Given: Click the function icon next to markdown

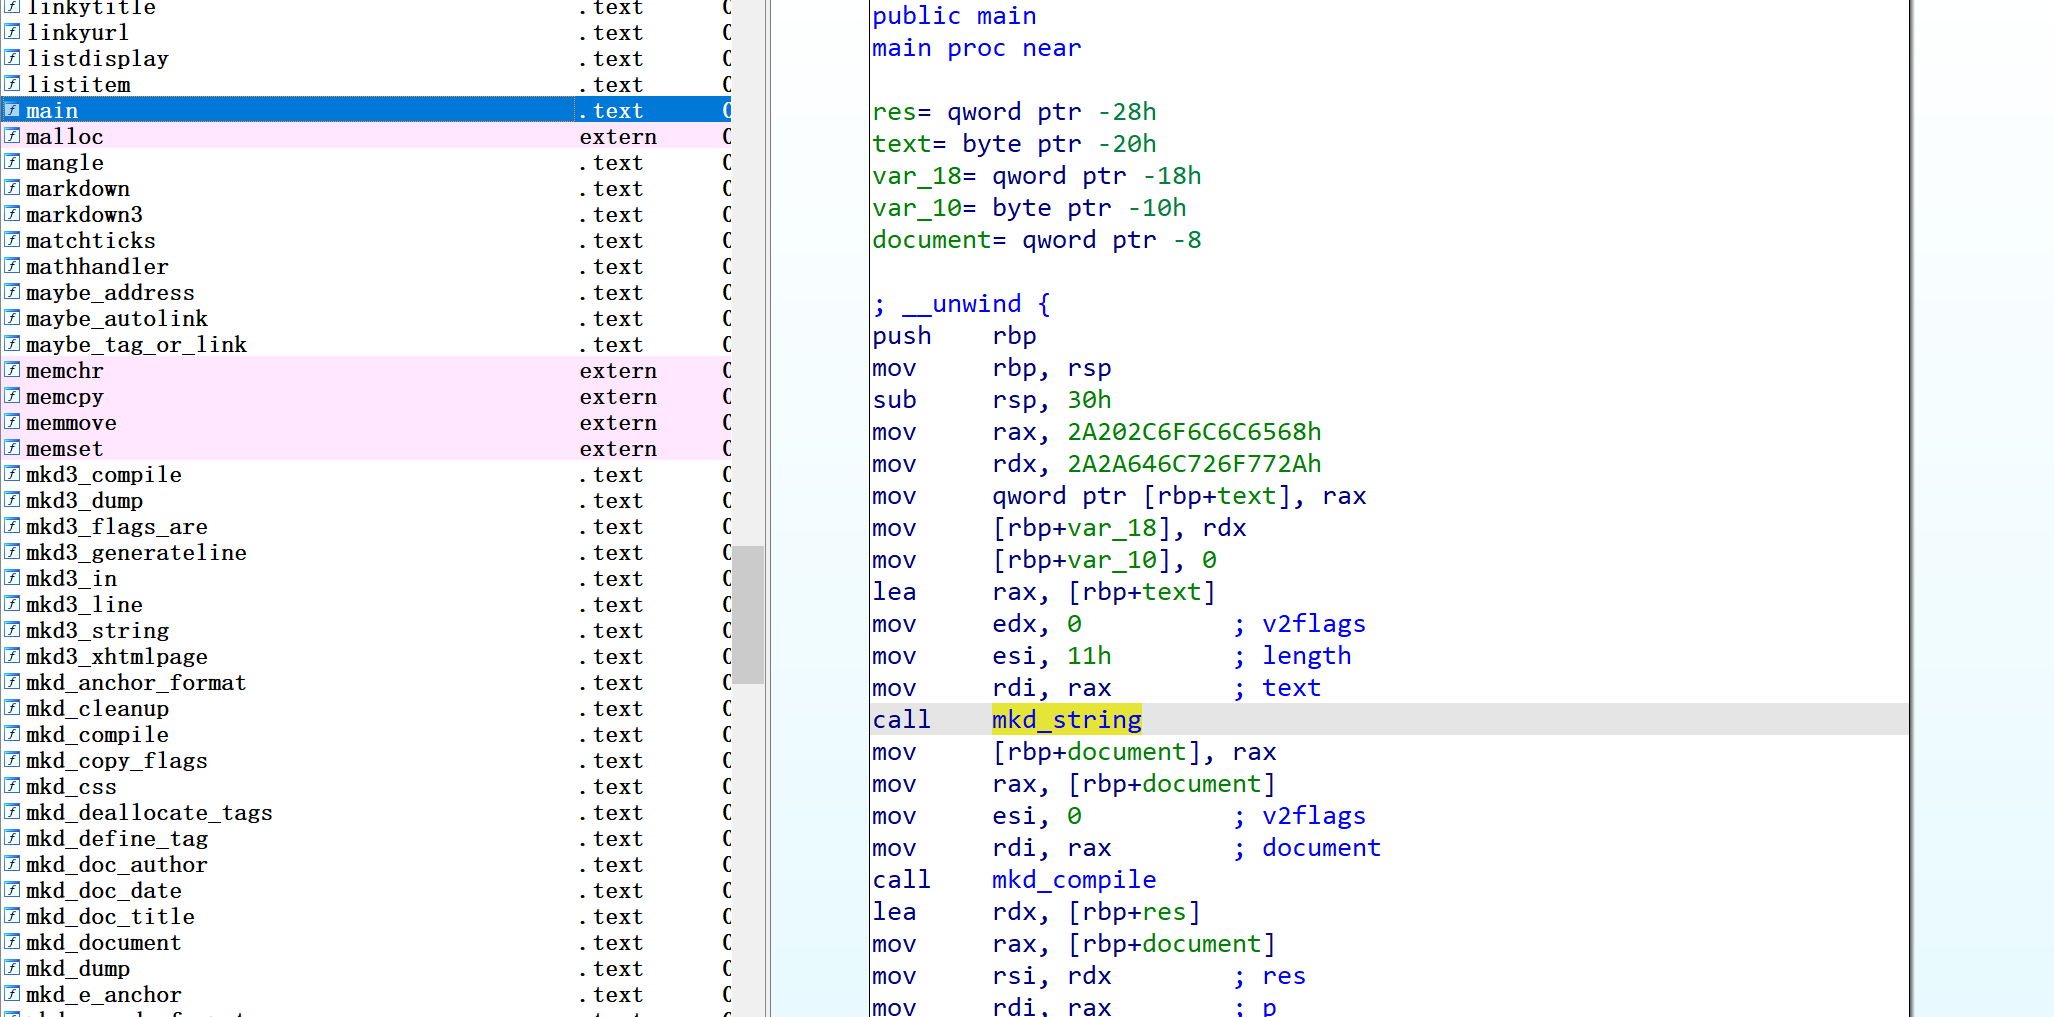Looking at the screenshot, I should [12, 188].
